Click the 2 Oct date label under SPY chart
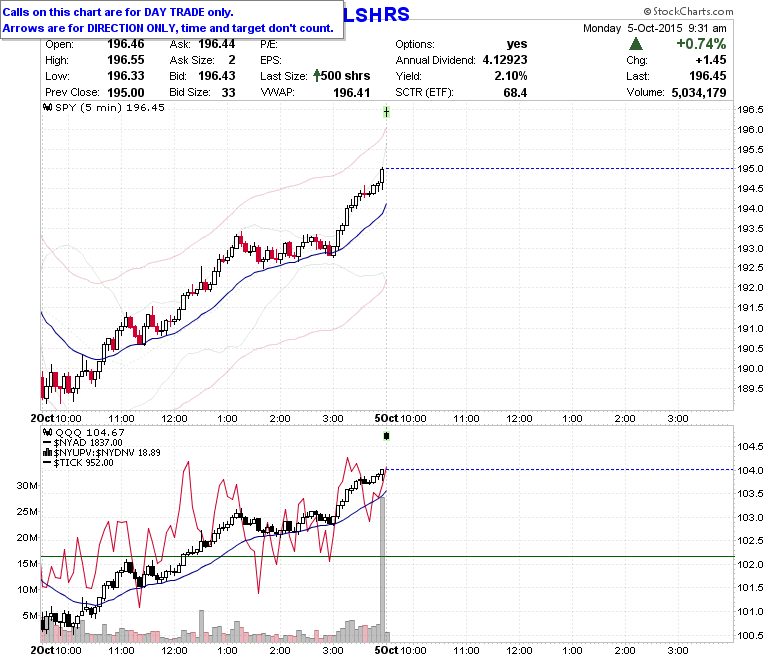Viewport: 780px width, 659px height. tap(42, 418)
